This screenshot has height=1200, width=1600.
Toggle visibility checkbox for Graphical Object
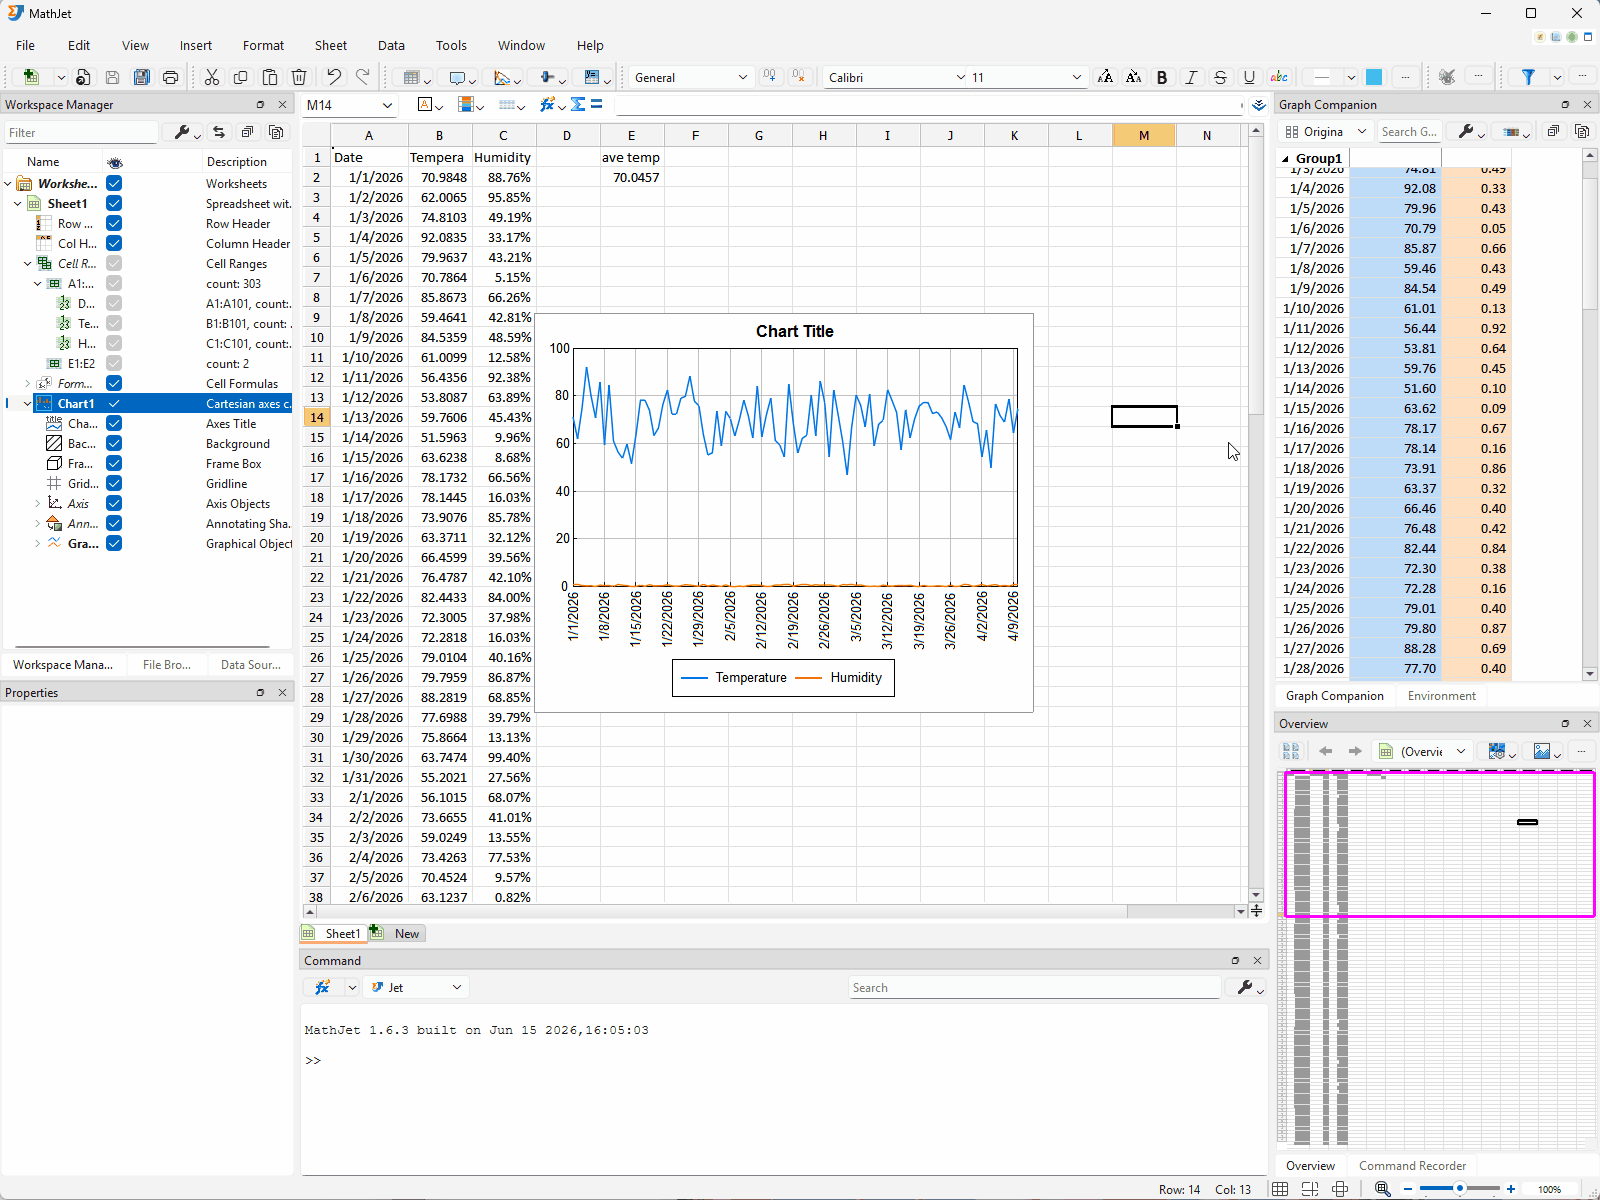tap(114, 543)
